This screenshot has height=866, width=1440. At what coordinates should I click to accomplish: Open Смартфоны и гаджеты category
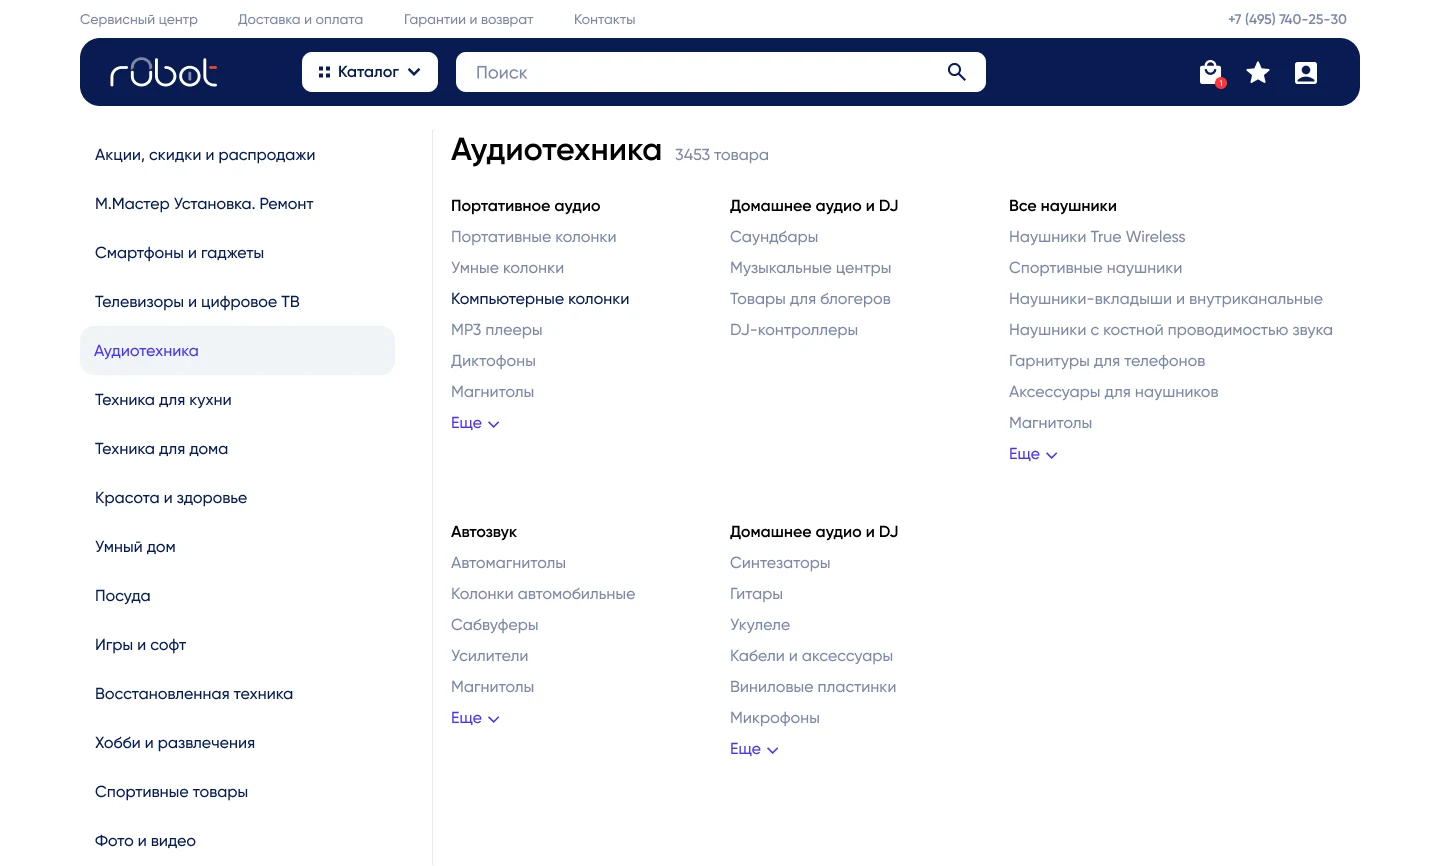click(179, 253)
